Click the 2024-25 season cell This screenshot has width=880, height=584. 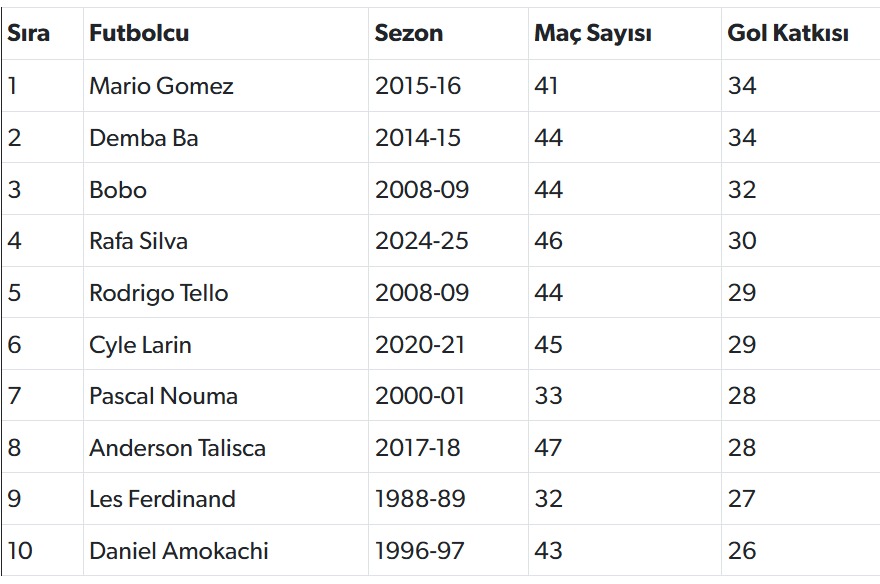[421, 241]
